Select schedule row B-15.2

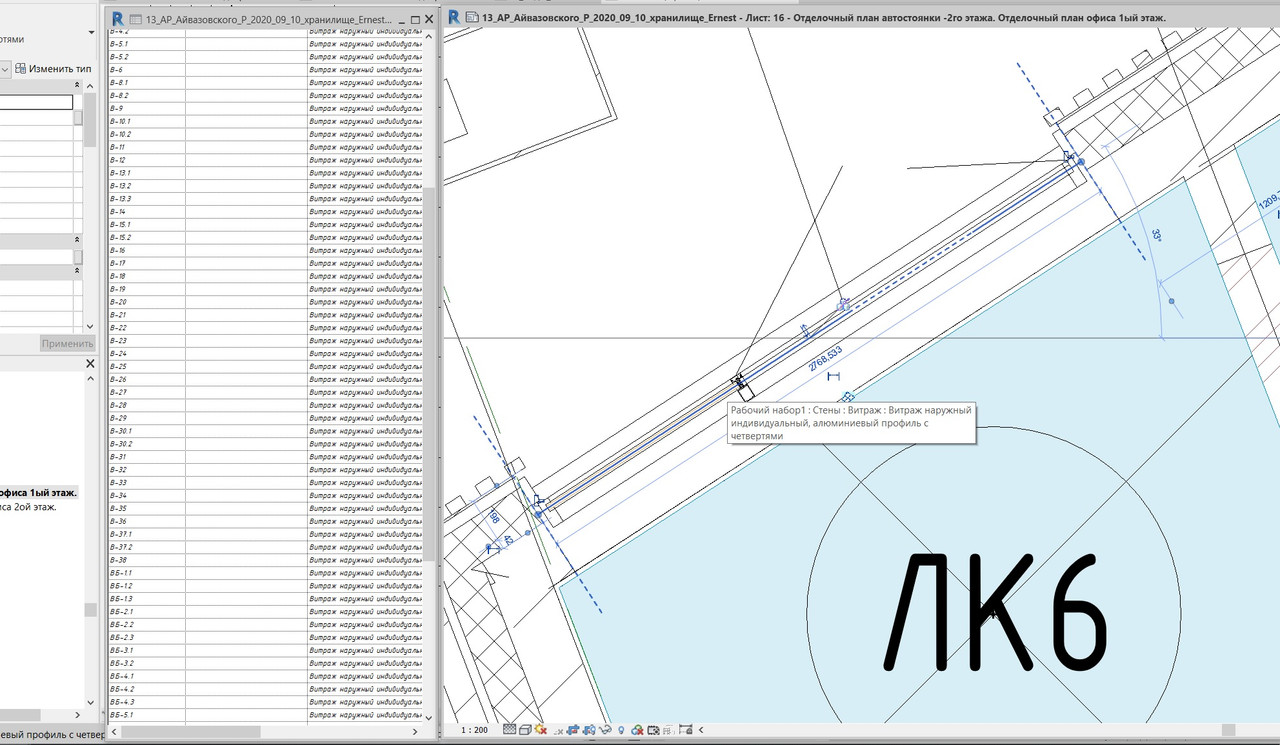tap(265, 238)
